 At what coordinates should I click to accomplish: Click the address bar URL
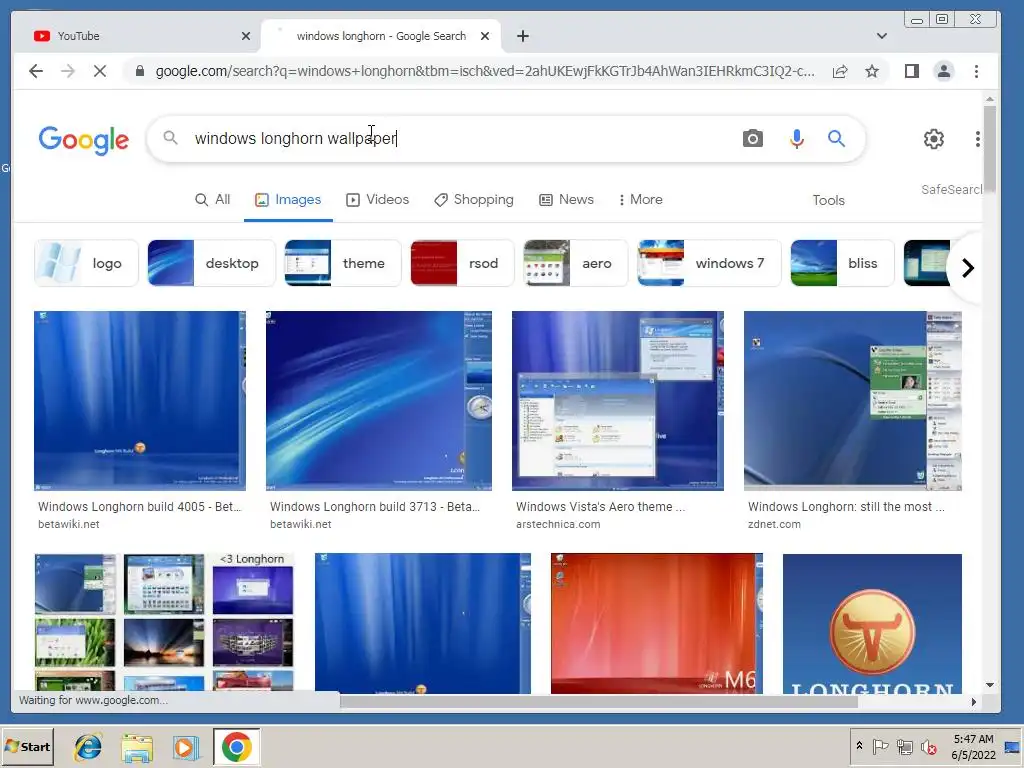tap(485, 71)
